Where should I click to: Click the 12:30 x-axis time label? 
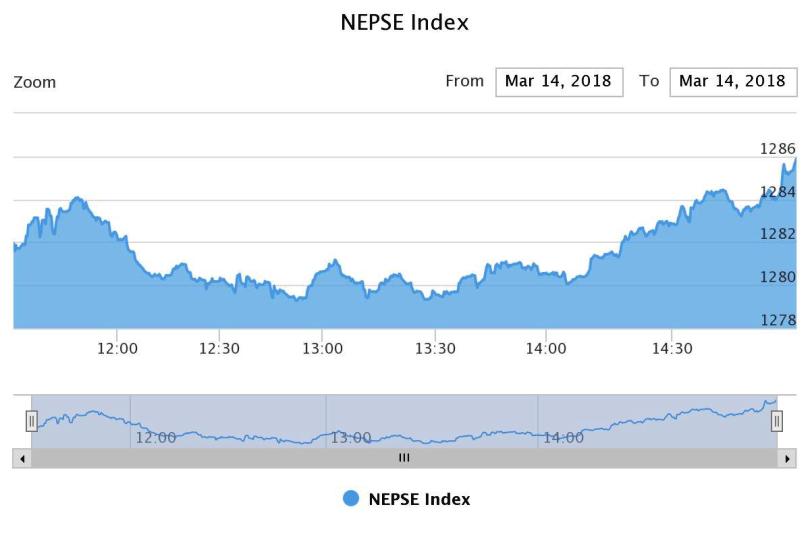(x=219, y=349)
